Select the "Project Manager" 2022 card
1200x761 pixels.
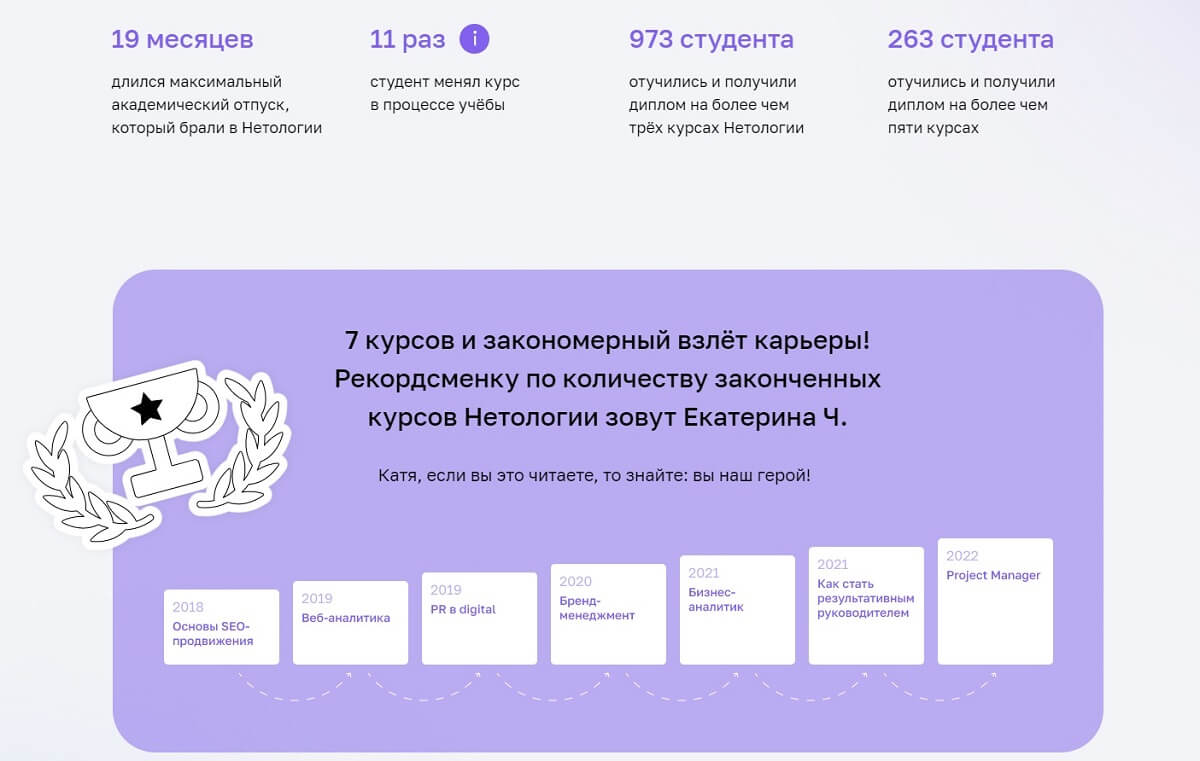pyautogui.click(x=995, y=598)
